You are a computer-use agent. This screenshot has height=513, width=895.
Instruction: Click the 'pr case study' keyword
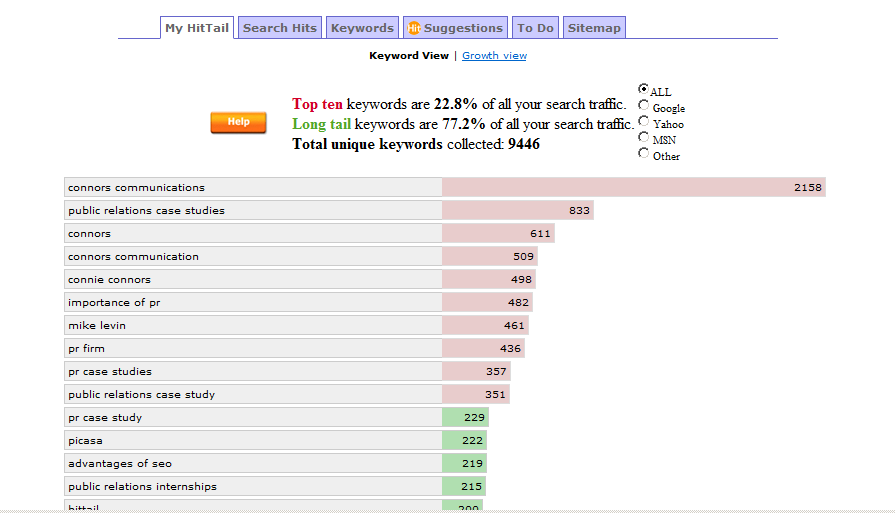click(x=253, y=417)
